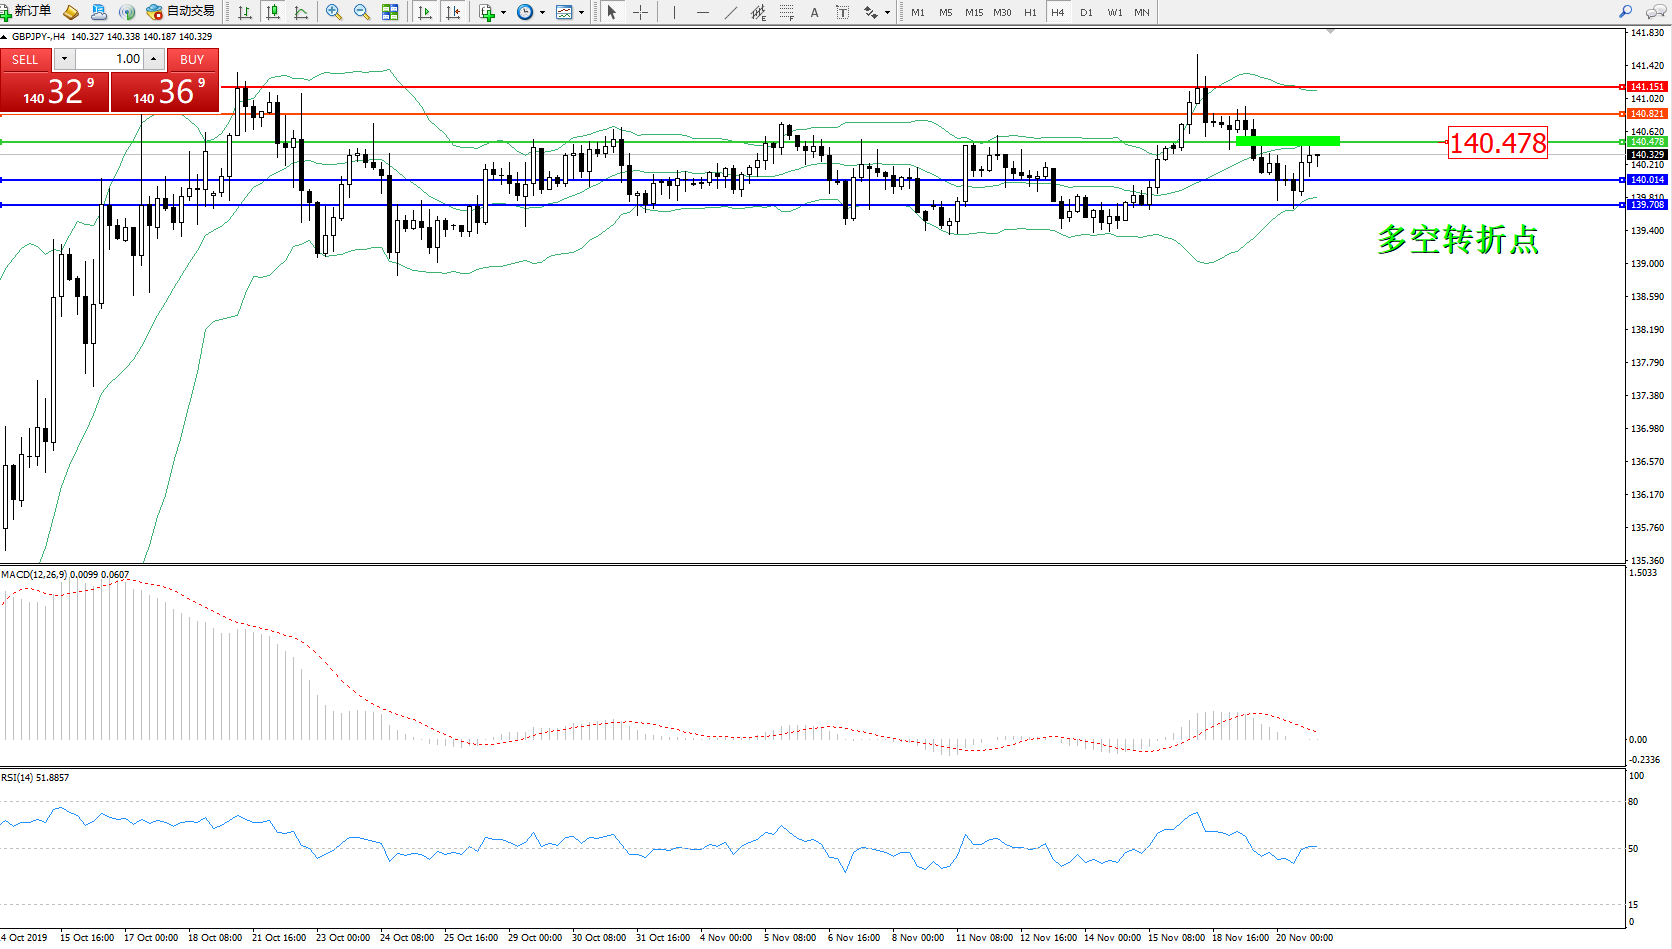
Task: Switch to the D1 timeframe
Action: (1086, 12)
